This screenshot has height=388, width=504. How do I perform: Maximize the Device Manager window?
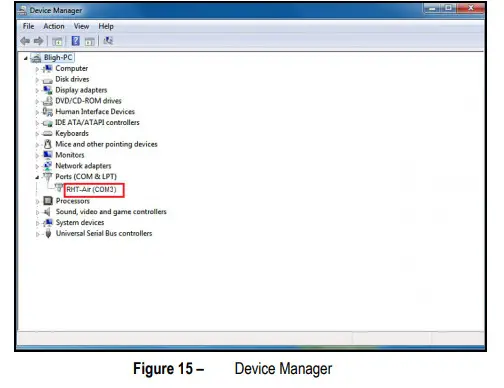(449, 8)
